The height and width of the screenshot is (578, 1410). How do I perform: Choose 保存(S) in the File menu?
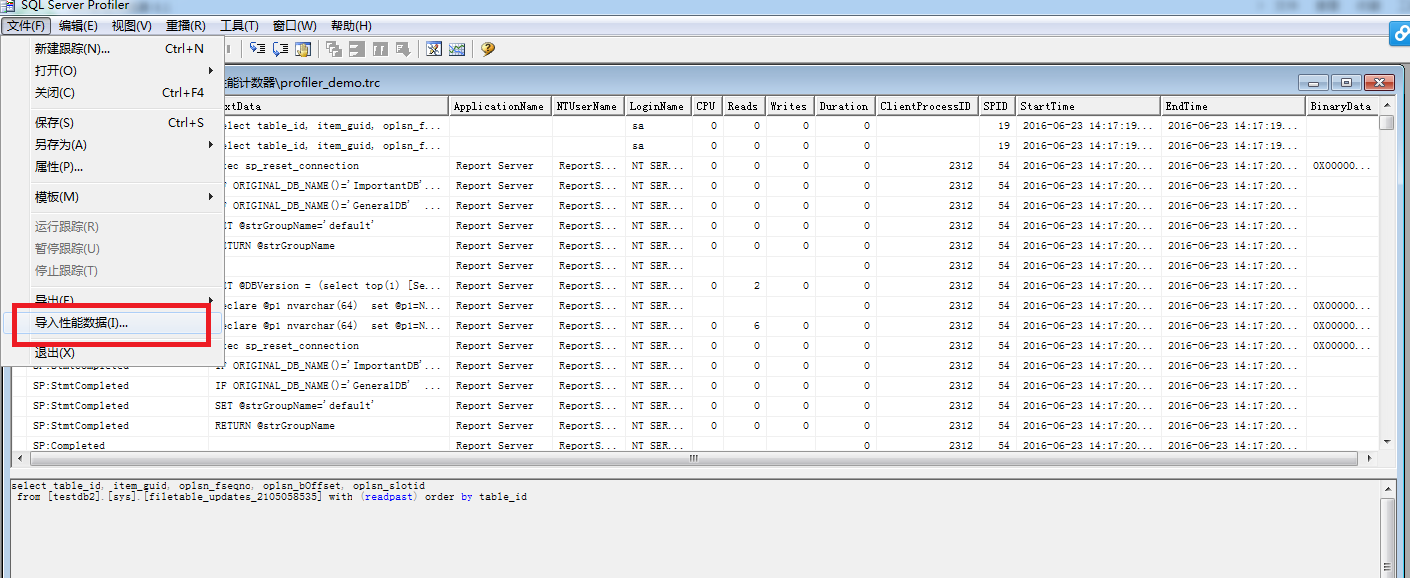114,122
